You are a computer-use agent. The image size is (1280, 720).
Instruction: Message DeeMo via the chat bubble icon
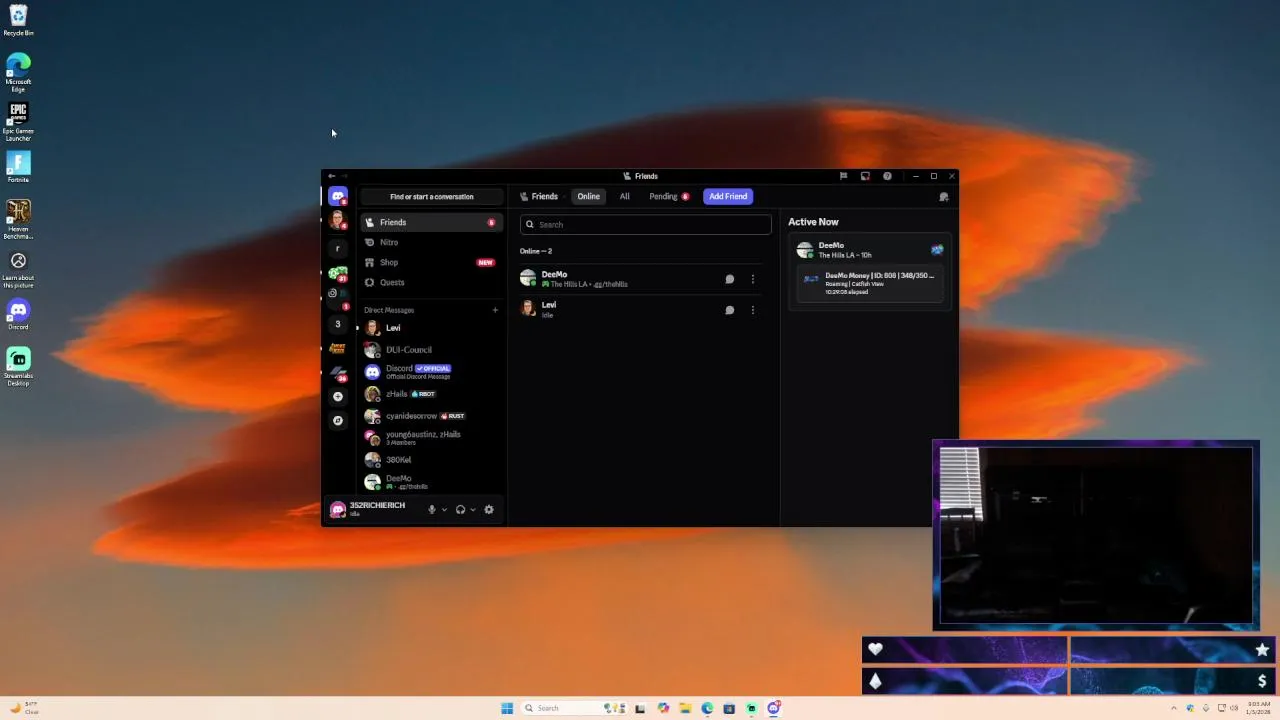[x=729, y=279]
